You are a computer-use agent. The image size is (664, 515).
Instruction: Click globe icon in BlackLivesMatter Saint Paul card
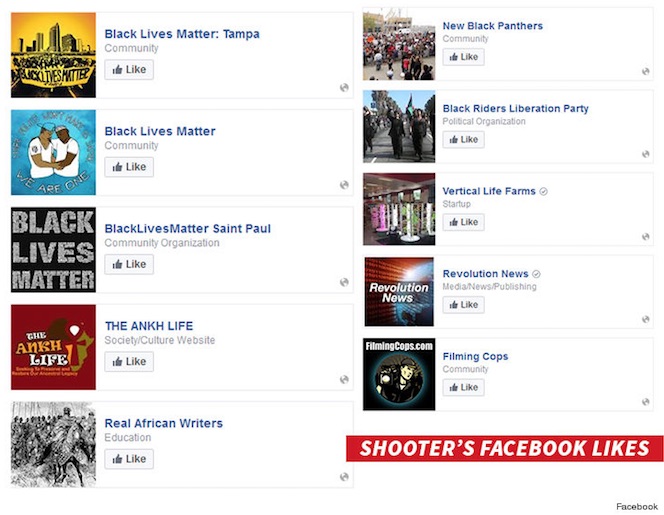pyautogui.click(x=344, y=282)
